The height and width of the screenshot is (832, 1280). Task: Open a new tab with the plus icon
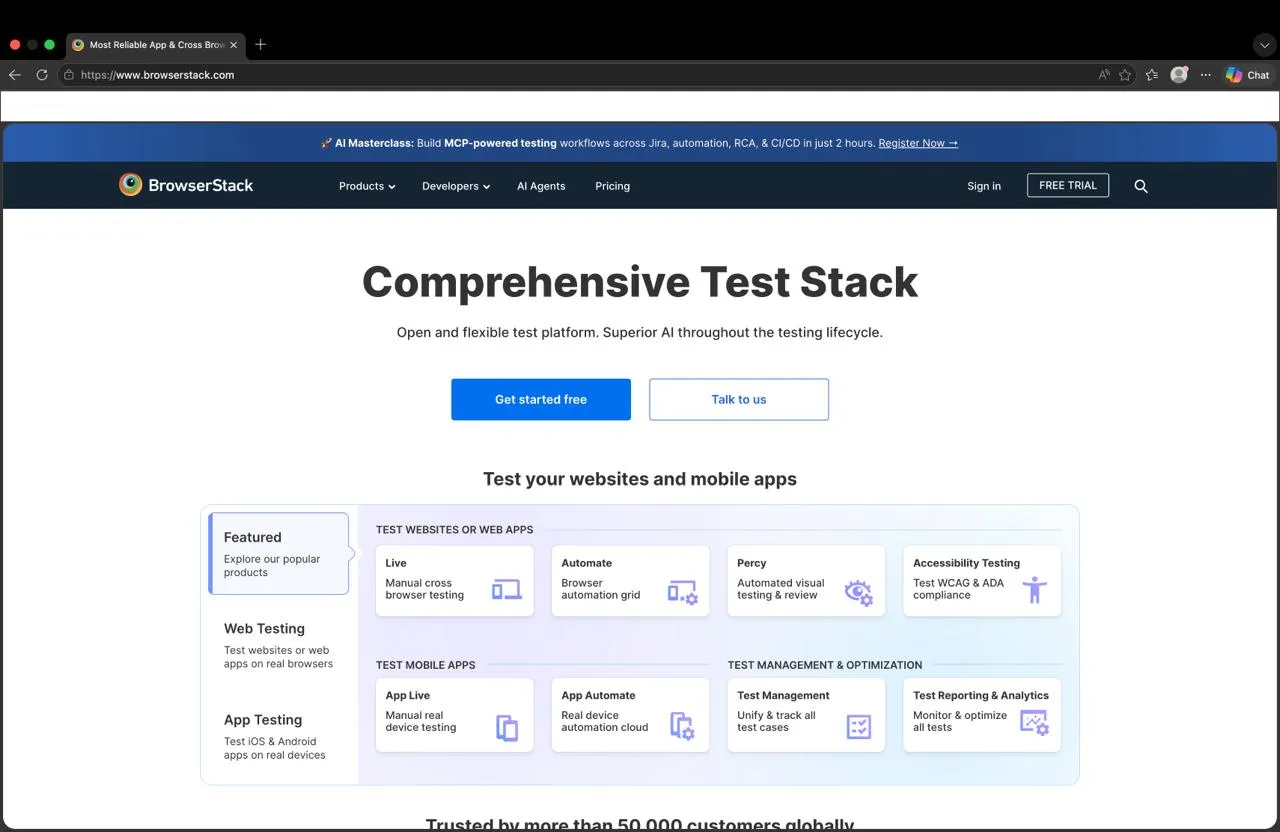(261, 44)
